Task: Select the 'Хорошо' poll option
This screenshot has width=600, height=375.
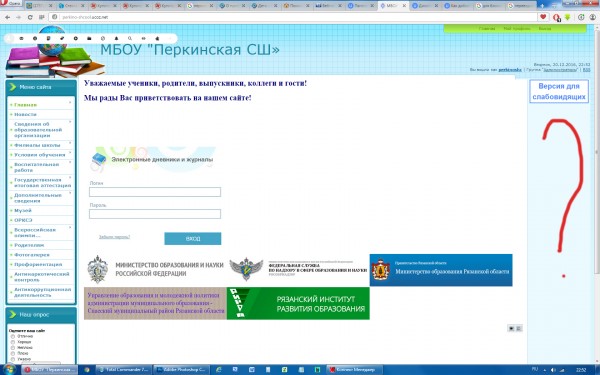Action: (13, 342)
